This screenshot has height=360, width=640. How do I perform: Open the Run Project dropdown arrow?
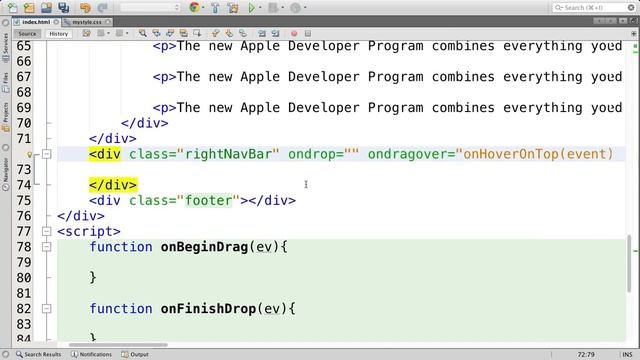260,7
